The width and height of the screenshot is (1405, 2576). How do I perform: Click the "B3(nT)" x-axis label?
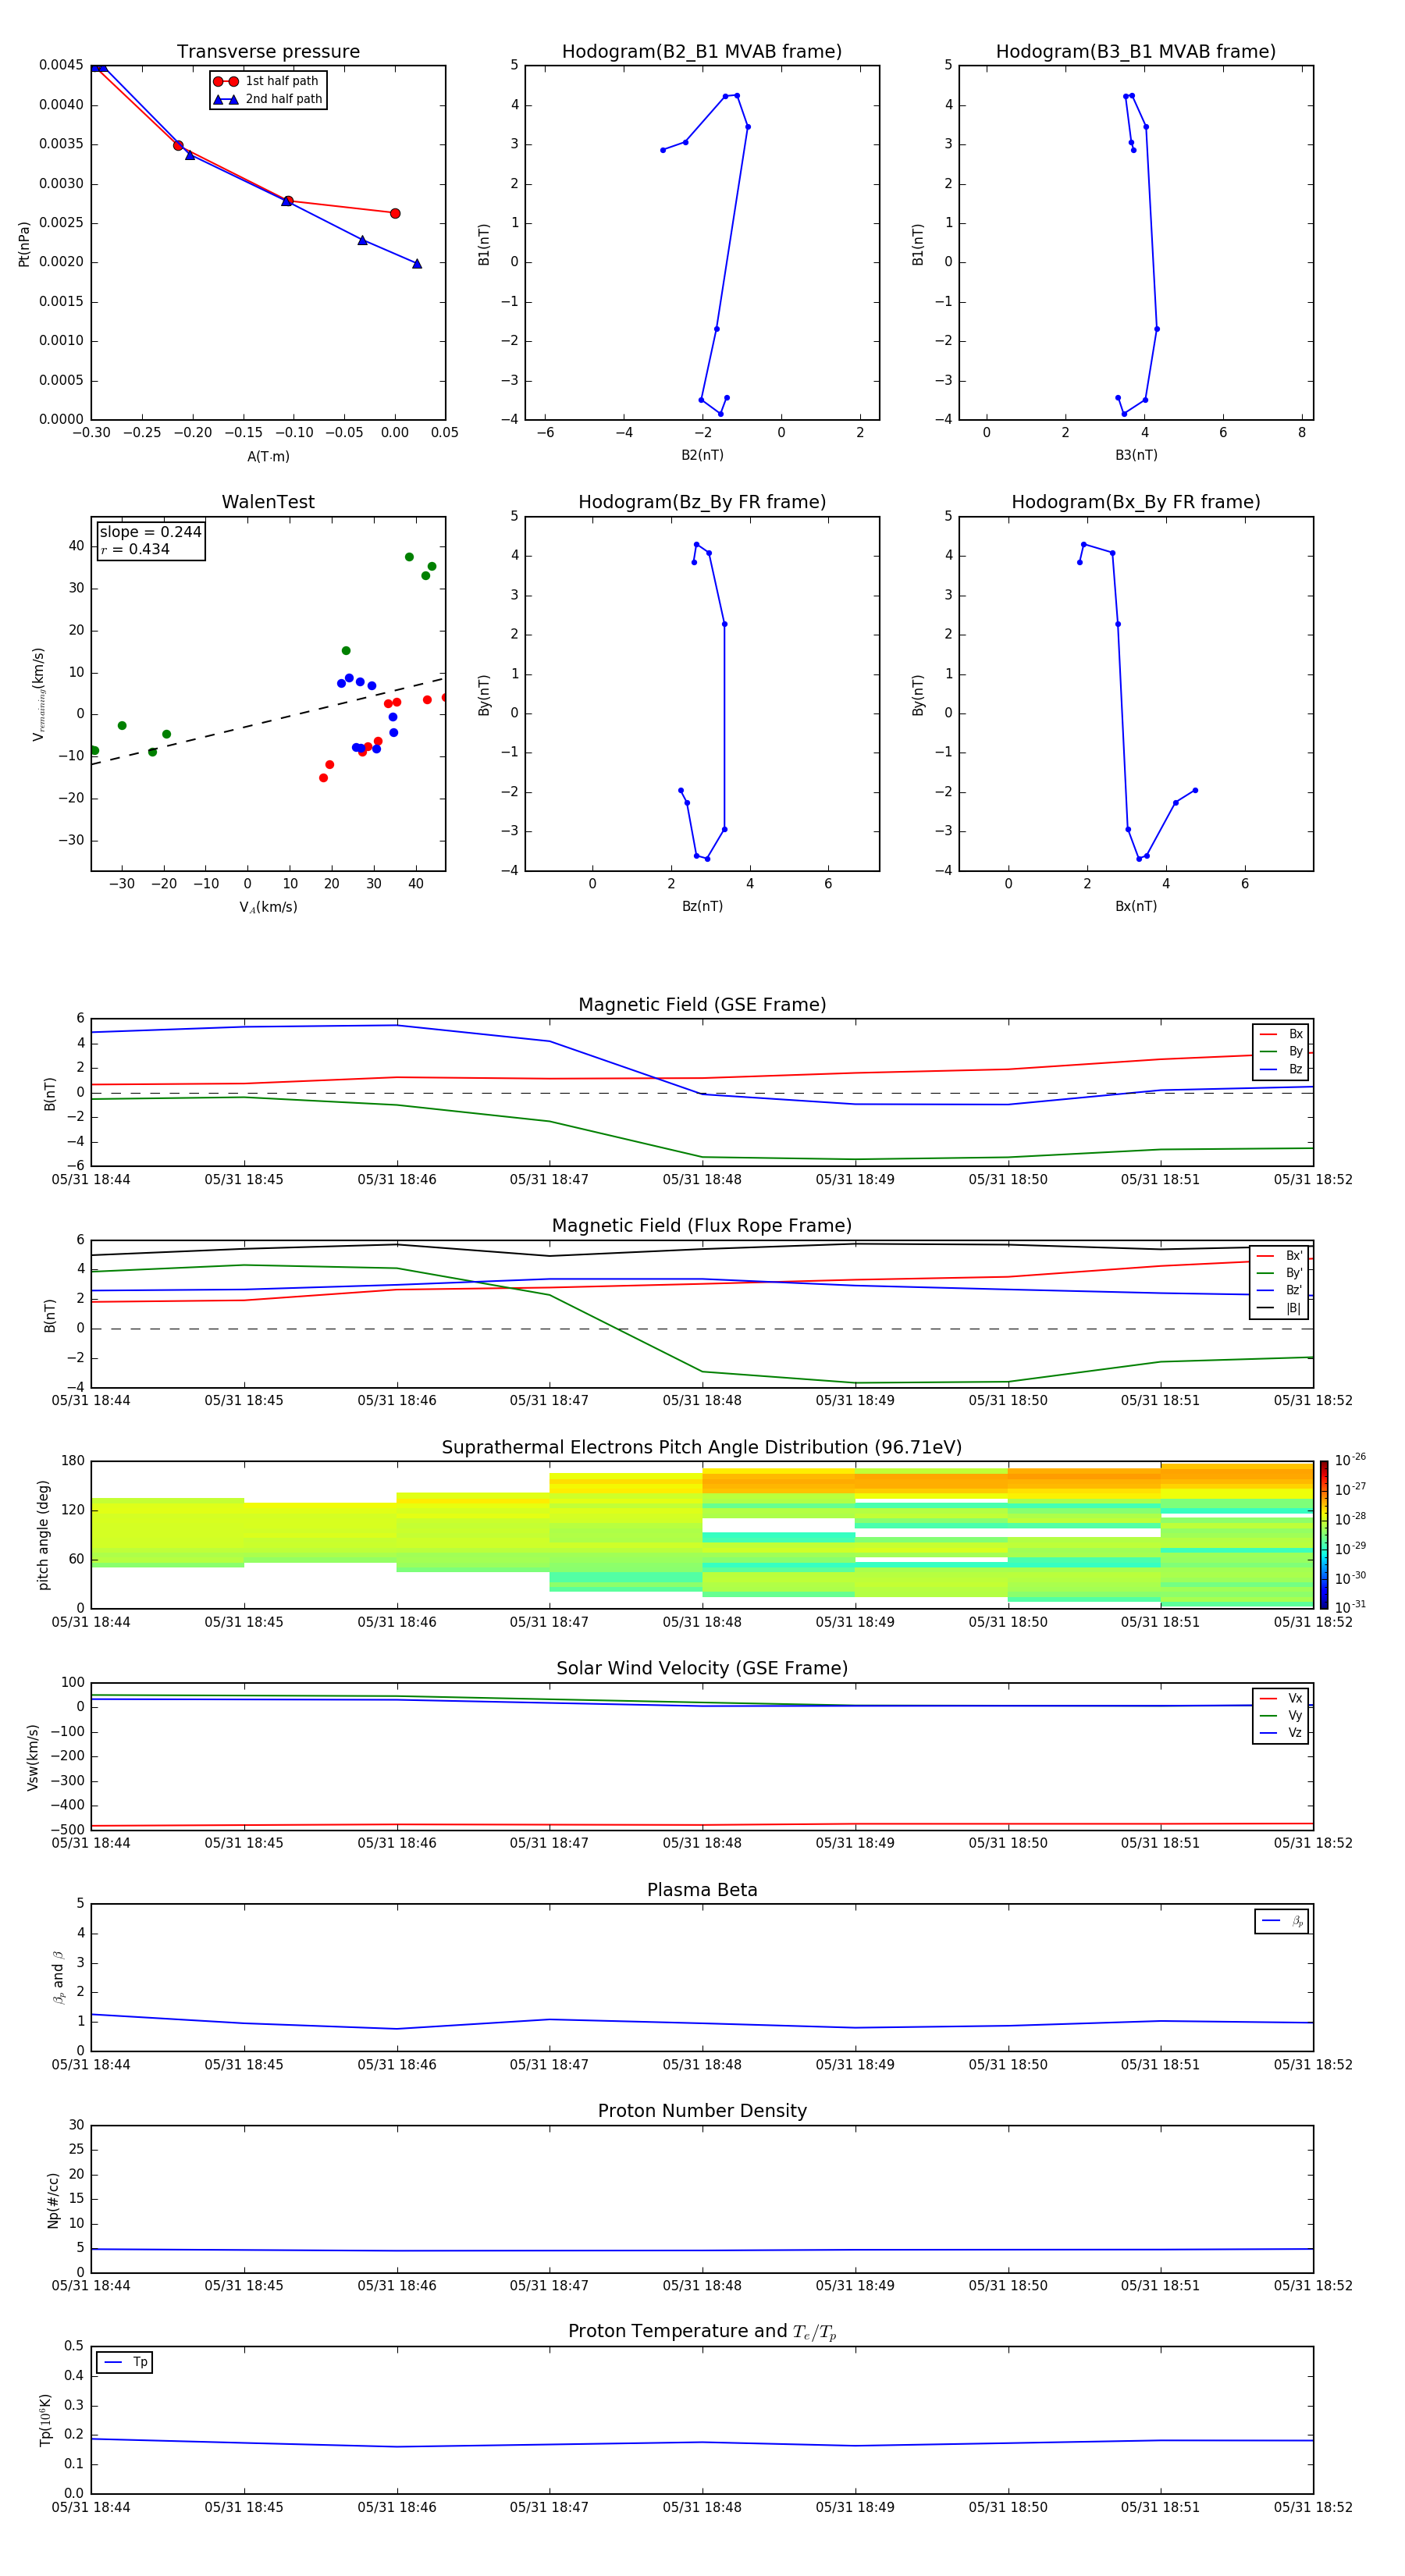1136,456
